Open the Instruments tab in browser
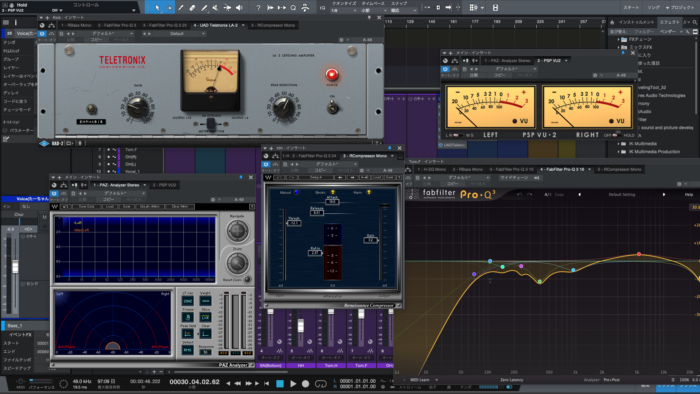 click(x=636, y=22)
